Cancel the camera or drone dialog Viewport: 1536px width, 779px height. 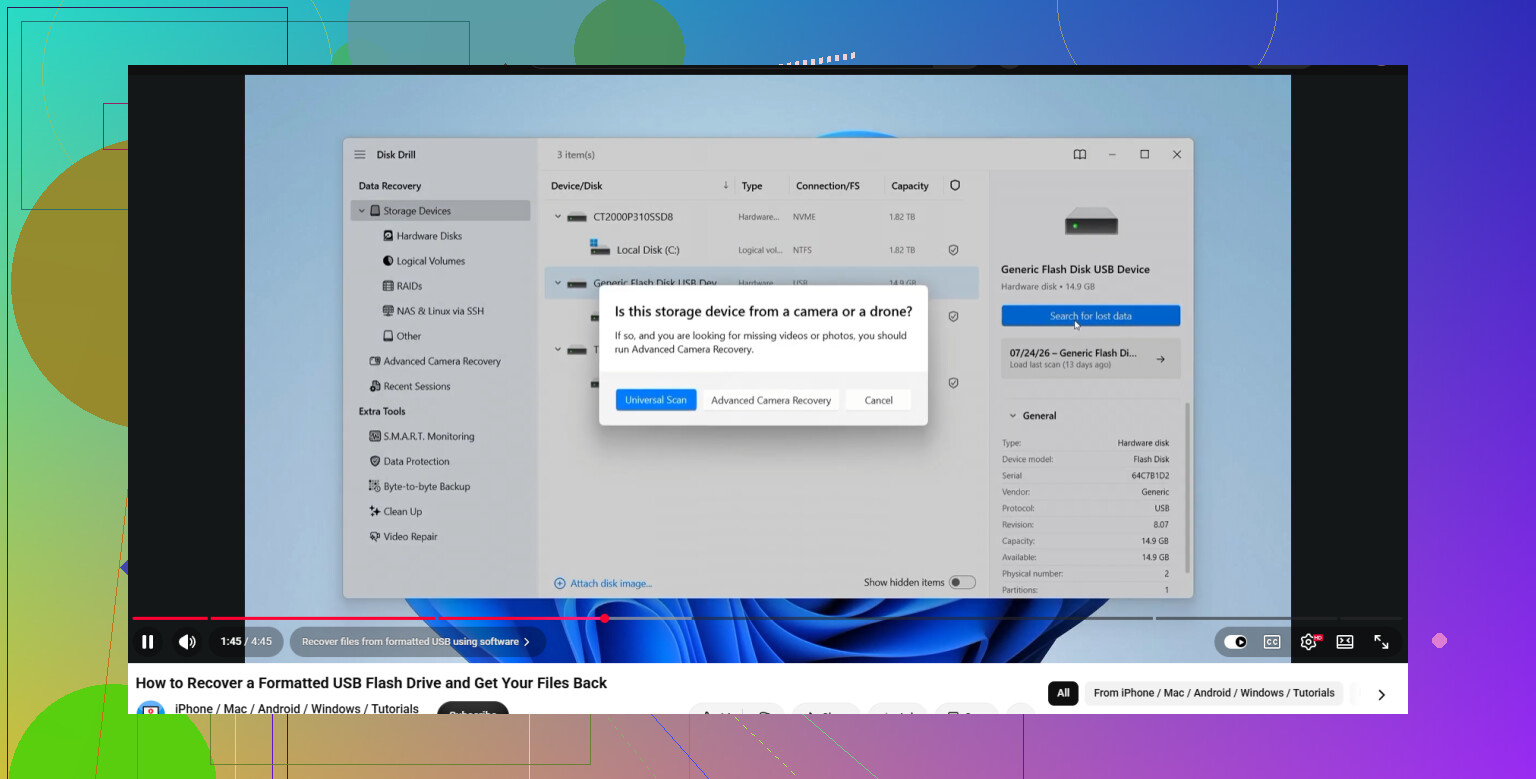pyautogui.click(x=878, y=400)
